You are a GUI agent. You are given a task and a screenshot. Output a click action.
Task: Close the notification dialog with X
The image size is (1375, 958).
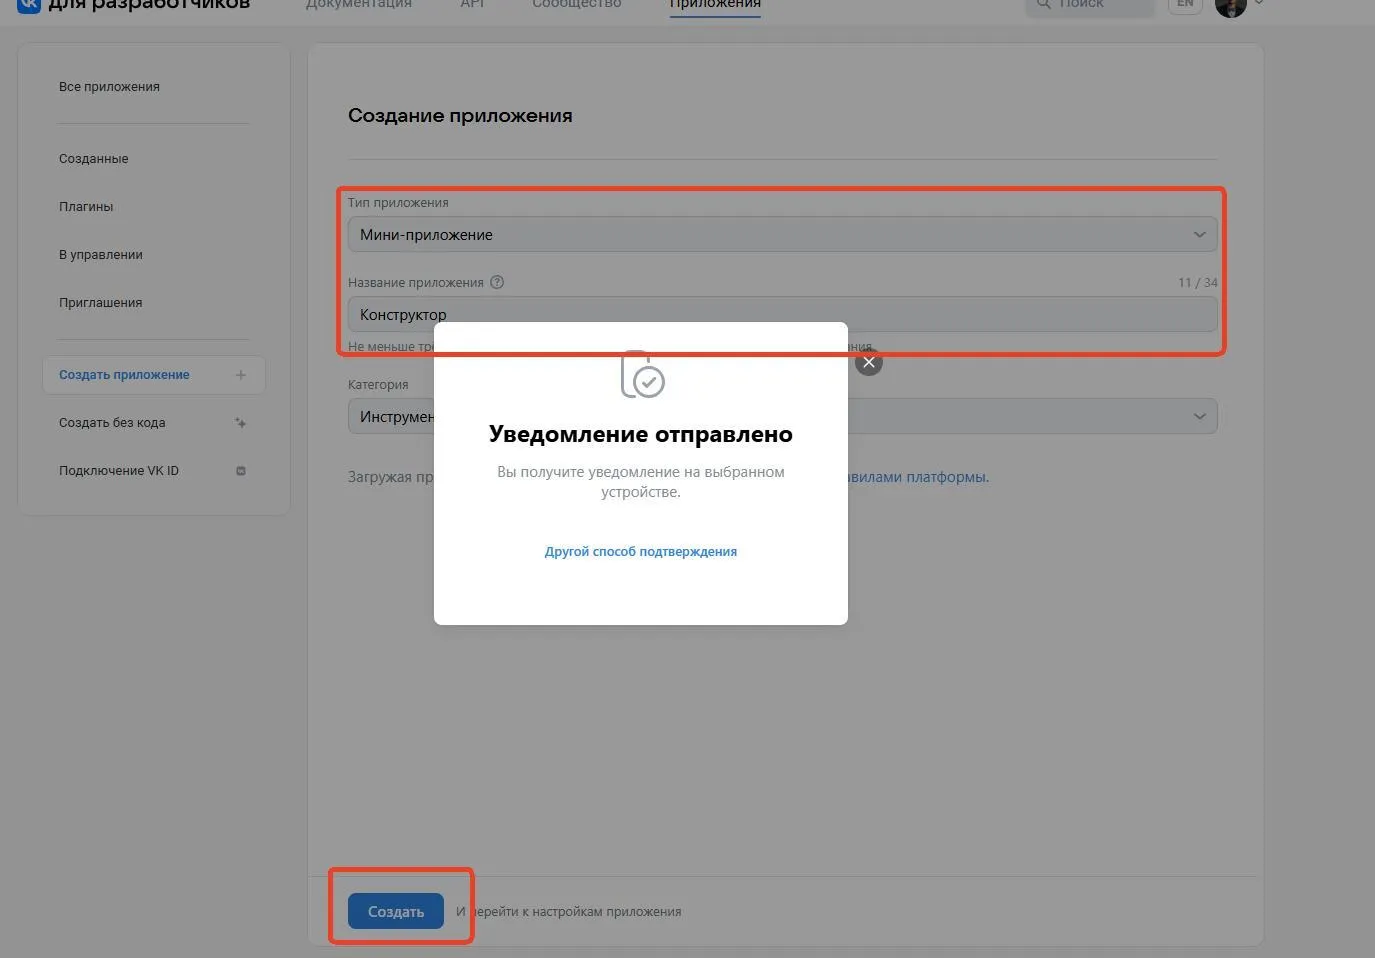[869, 362]
